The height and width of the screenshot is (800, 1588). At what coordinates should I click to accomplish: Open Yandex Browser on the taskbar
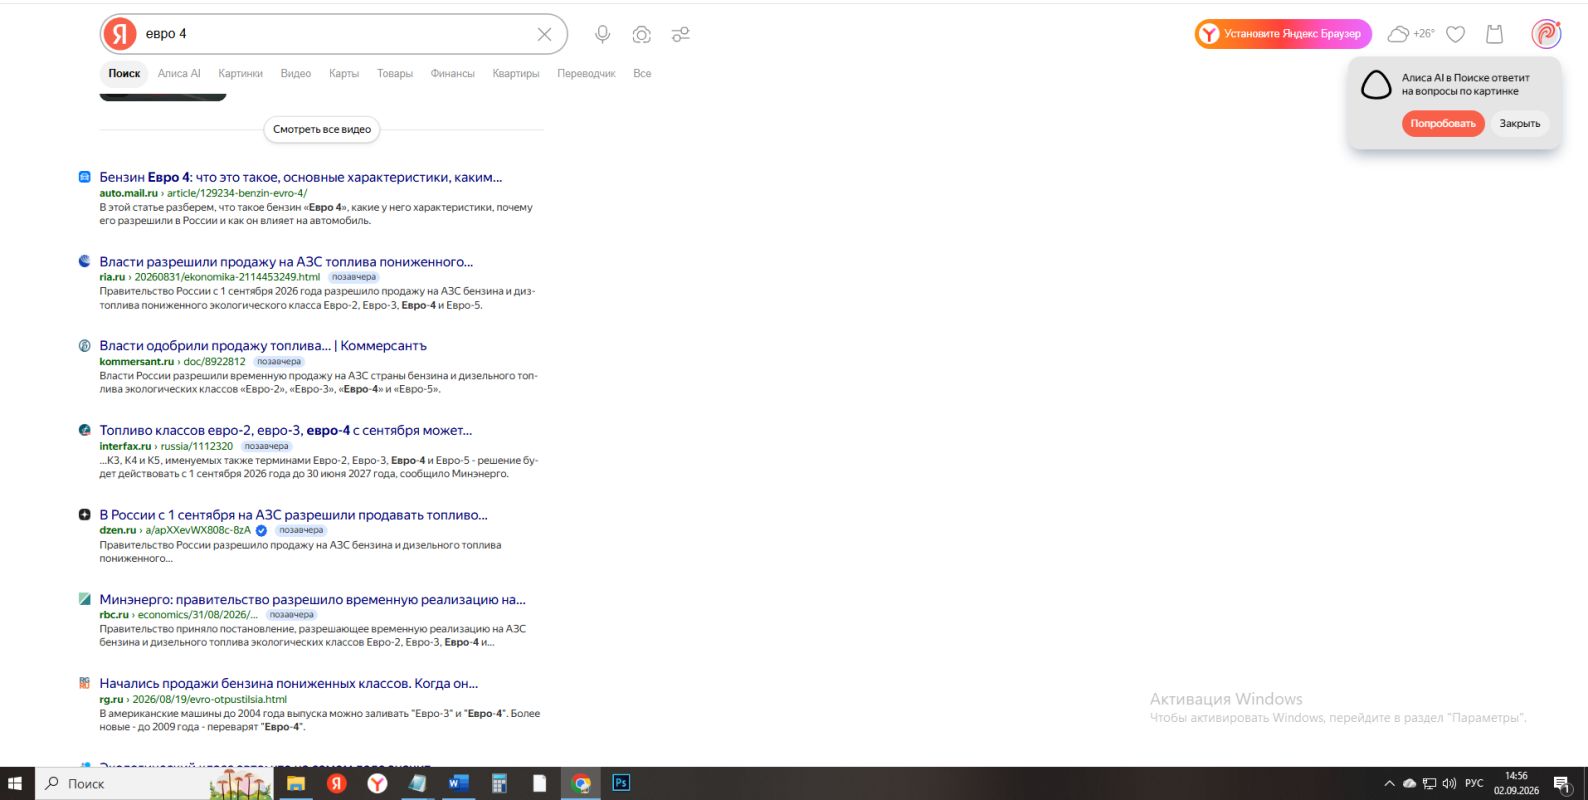(x=377, y=783)
